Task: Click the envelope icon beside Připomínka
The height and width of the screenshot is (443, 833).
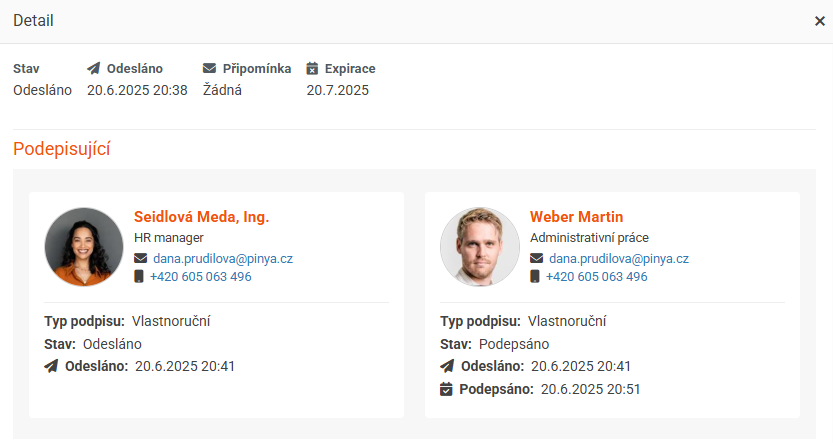Action: 209,69
